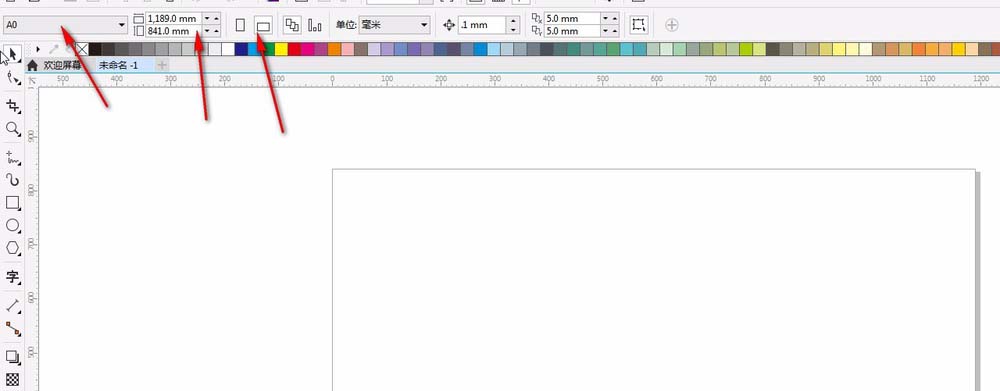Pick the magenta pink swatch

(307, 49)
